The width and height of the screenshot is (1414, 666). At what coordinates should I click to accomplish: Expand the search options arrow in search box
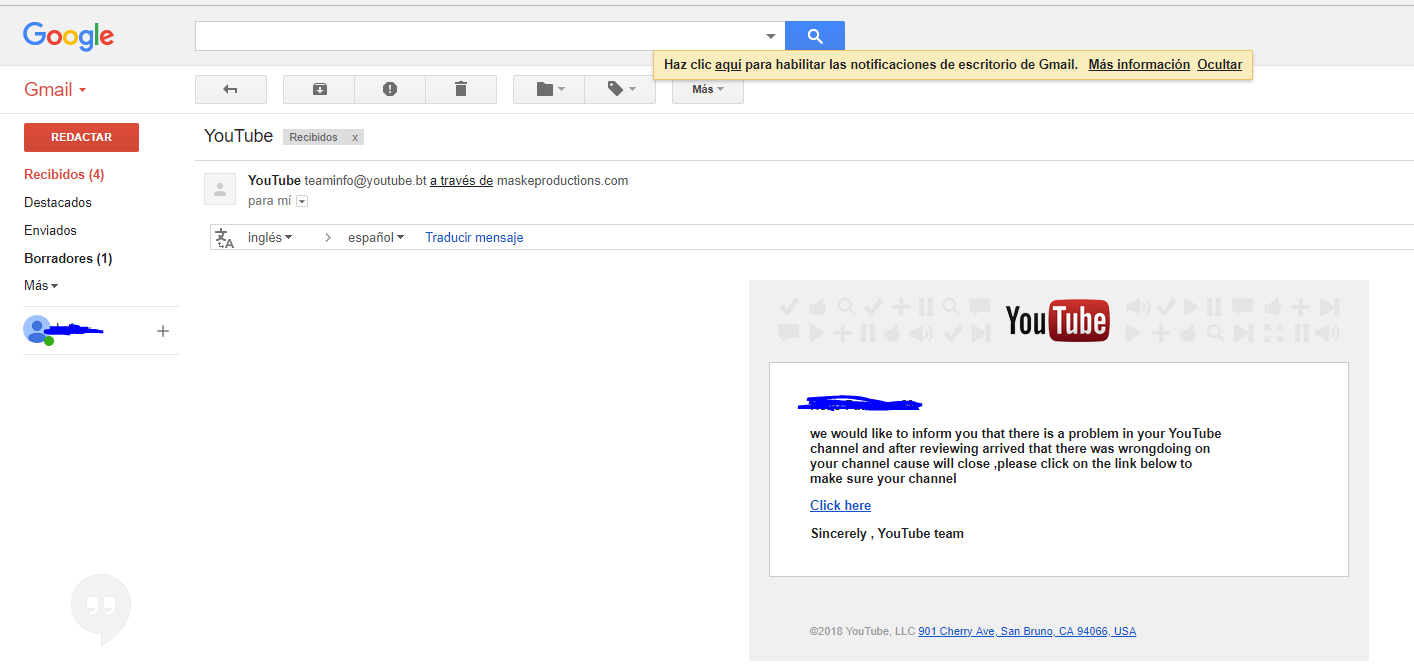pos(771,36)
